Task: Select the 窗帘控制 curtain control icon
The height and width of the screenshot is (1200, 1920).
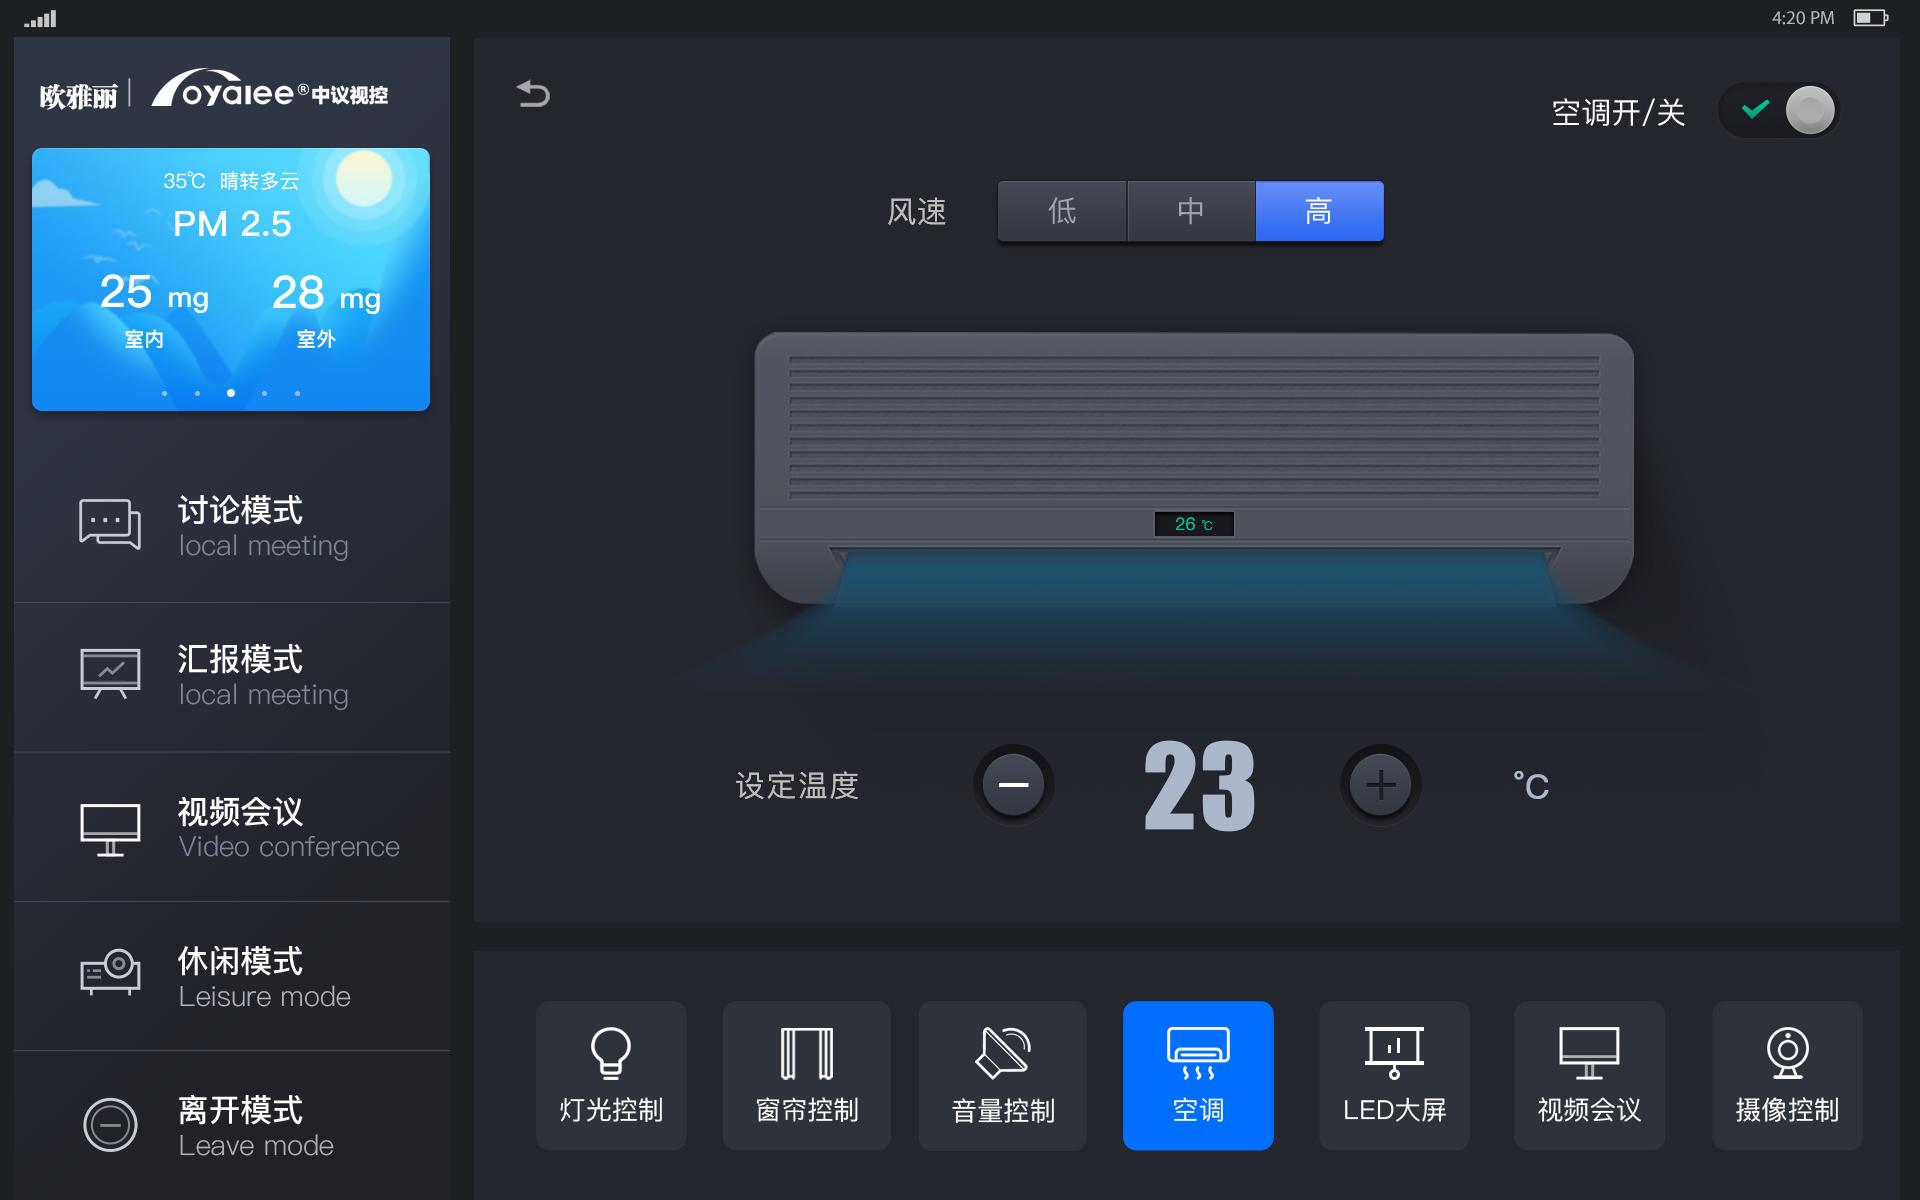Action: [806, 1075]
